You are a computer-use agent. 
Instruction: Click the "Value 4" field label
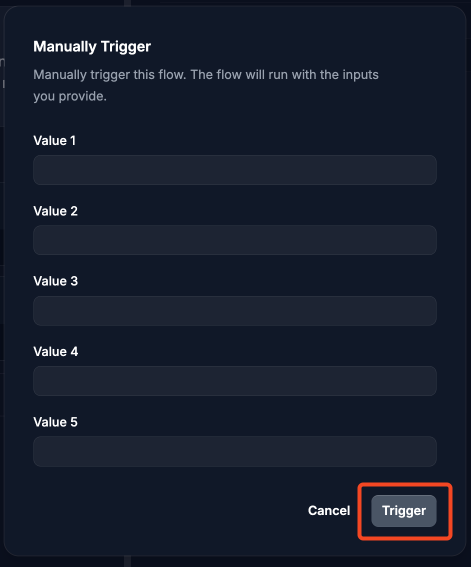pyautogui.click(x=56, y=351)
